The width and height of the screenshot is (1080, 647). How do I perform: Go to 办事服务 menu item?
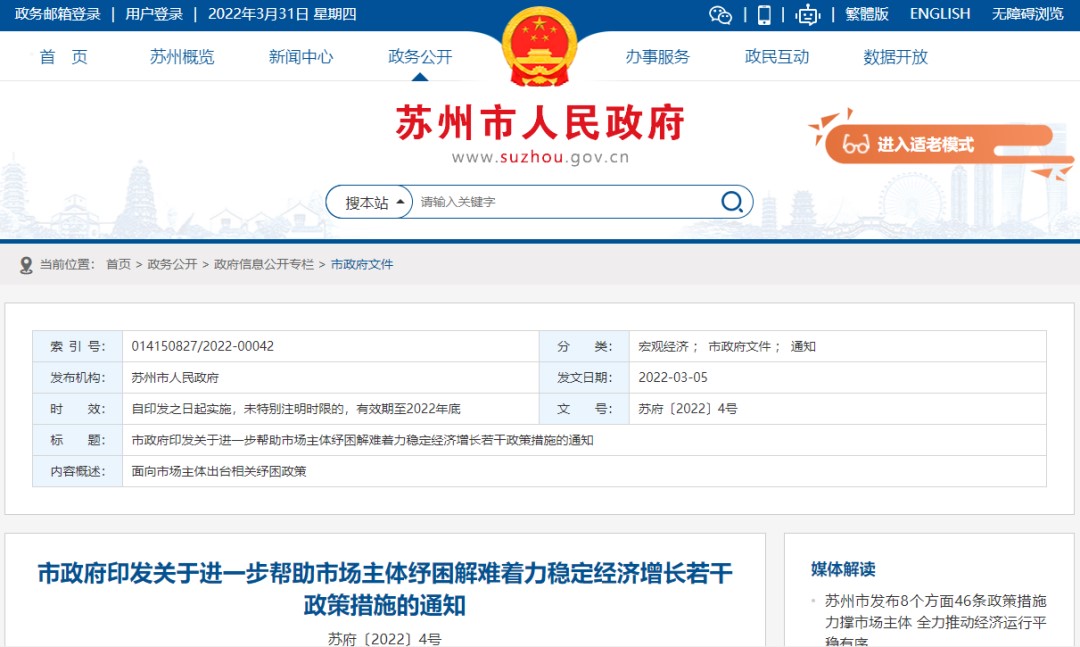(x=657, y=57)
